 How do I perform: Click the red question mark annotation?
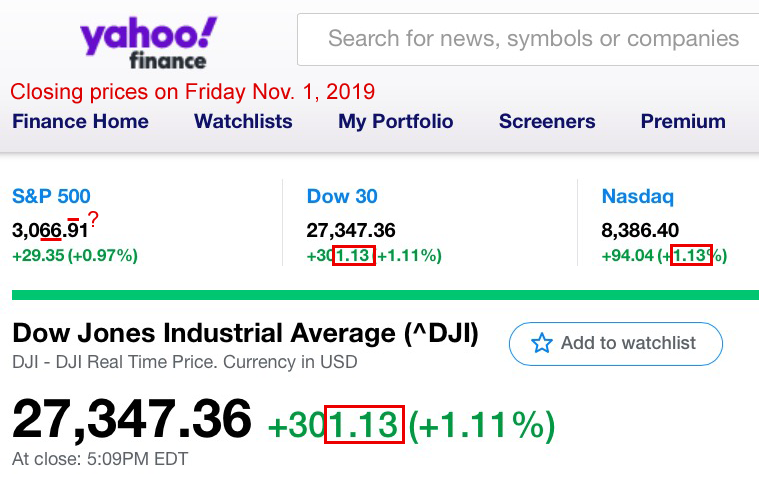click(x=93, y=218)
